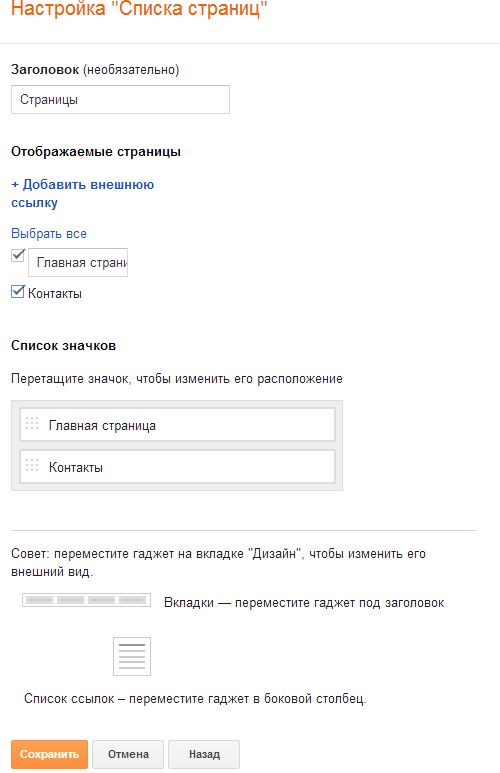The width and height of the screenshot is (500, 773).
Task: Uncheck the Контакты checkbox
Action: (x=18, y=291)
